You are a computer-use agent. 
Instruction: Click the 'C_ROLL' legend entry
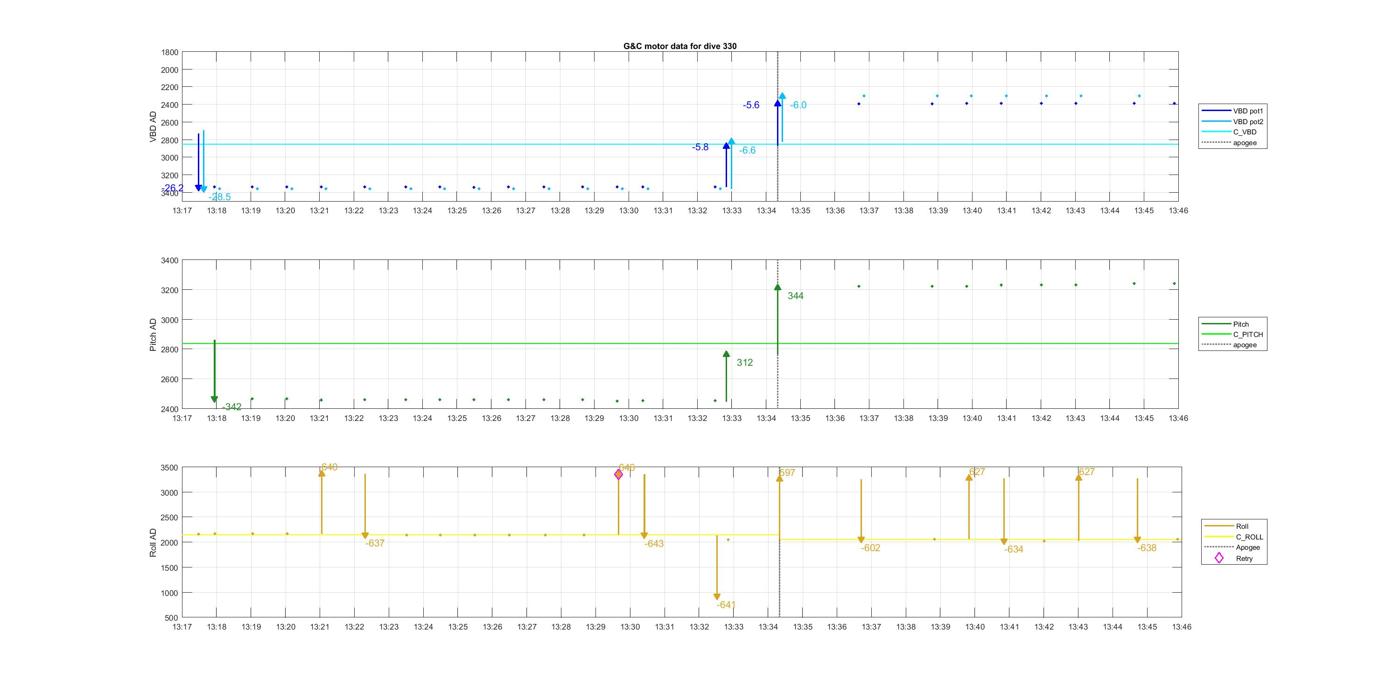click(1250, 537)
